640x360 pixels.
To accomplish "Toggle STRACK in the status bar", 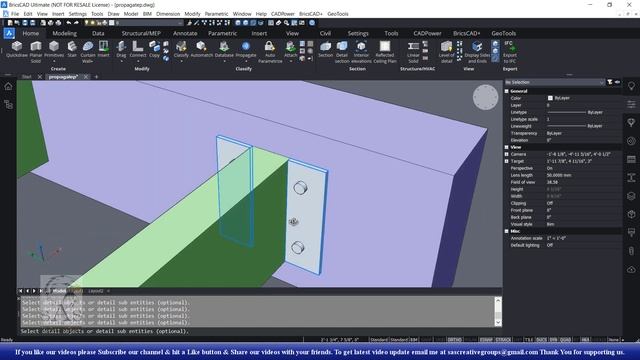I will (503, 340).
